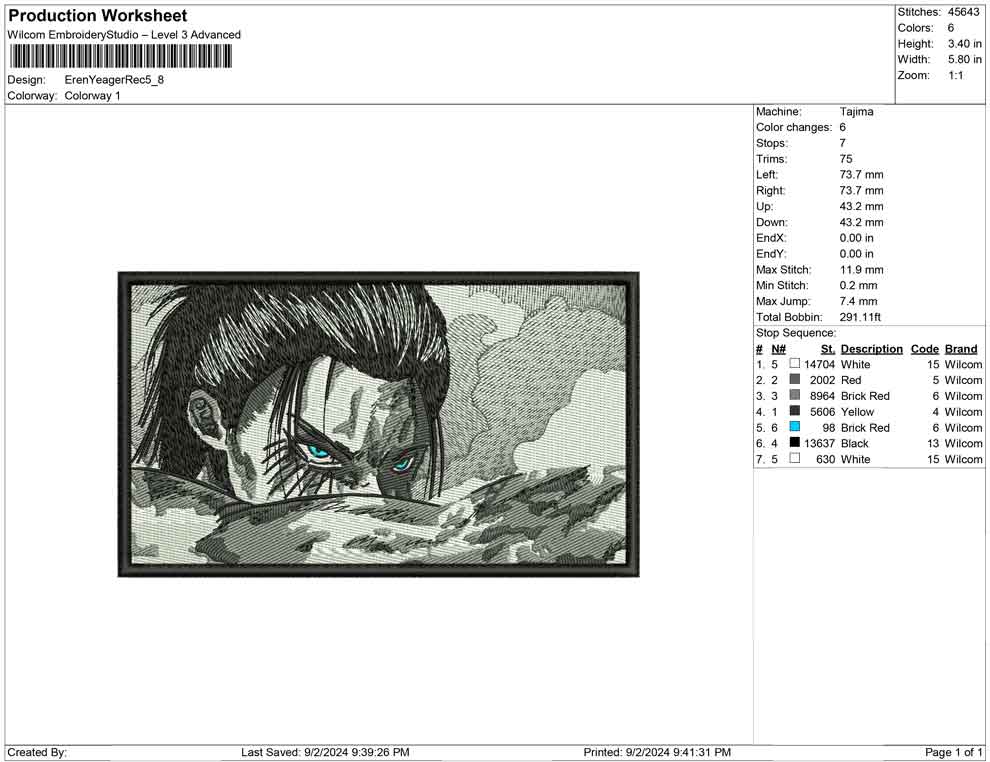Click the Down value 43.2 mm
The height and width of the screenshot is (762, 990).
862,222
